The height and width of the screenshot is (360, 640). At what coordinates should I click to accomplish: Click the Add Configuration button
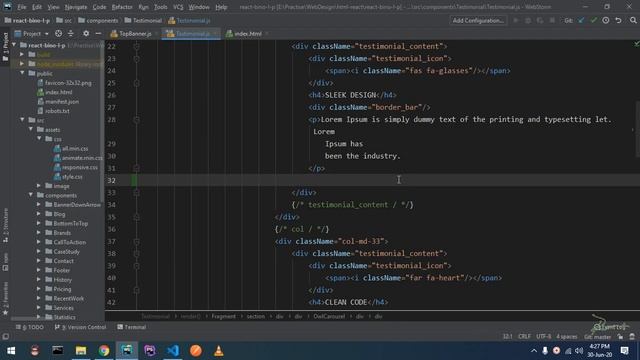(x=478, y=20)
